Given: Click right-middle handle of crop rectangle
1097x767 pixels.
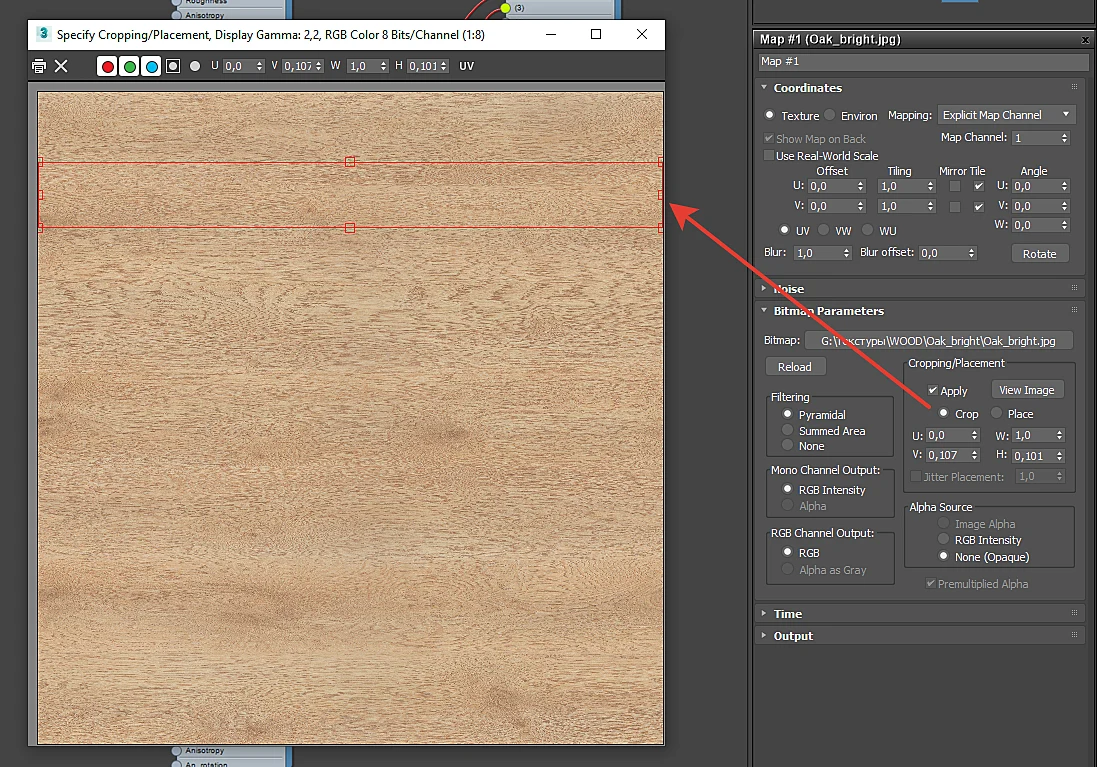Looking at the screenshot, I should click(x=660, y=195).
